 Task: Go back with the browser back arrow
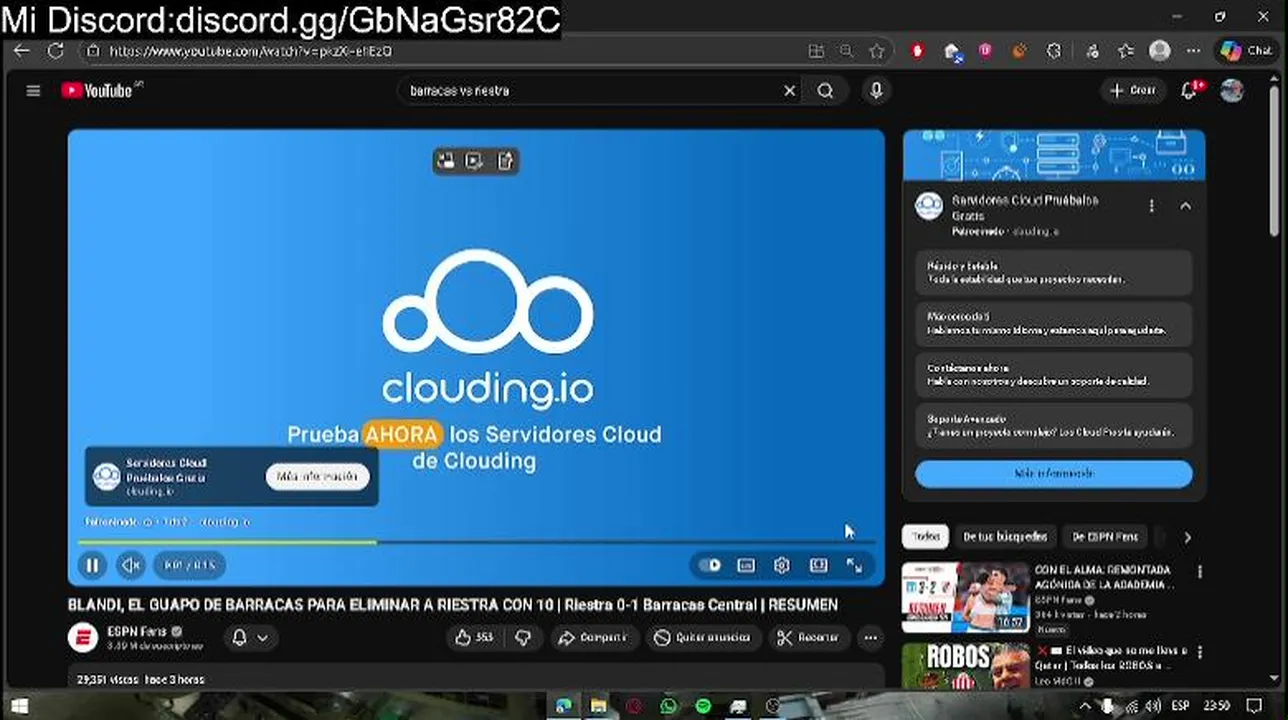click(x=22, y=51)
